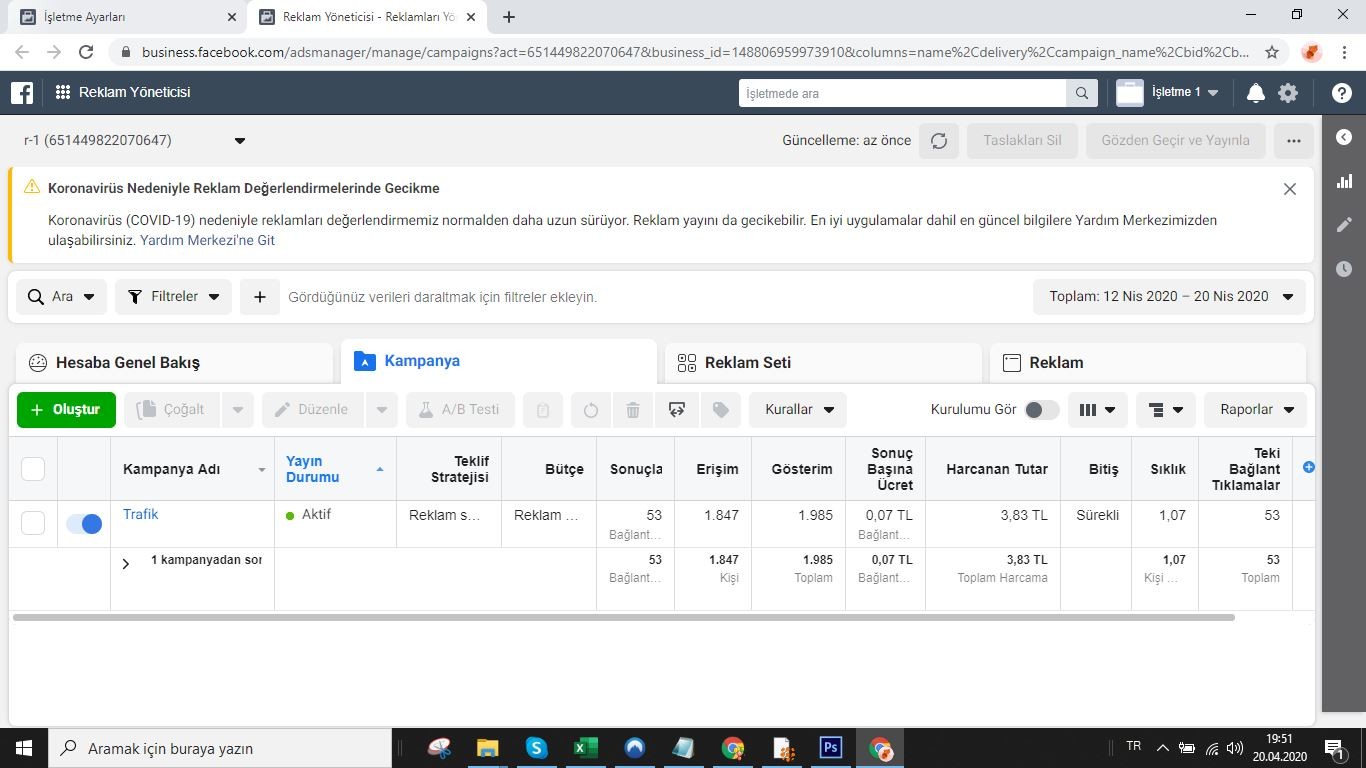1366x768 pixels.
Task: Refresh the data with the reload icon
Action: [x=939, y=141]
